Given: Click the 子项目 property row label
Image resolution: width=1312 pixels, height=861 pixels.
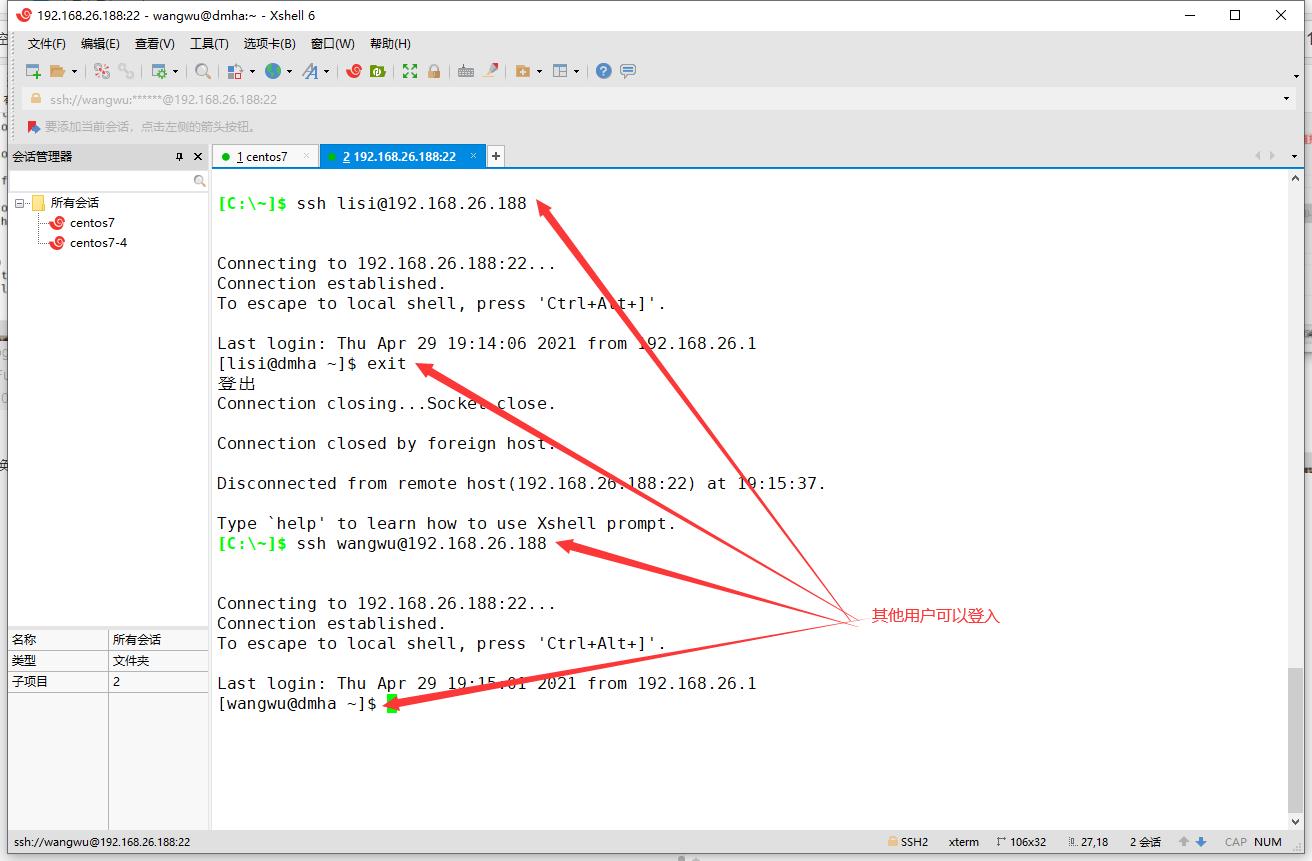Looking at the screenshot, I should tap(30, 682).
